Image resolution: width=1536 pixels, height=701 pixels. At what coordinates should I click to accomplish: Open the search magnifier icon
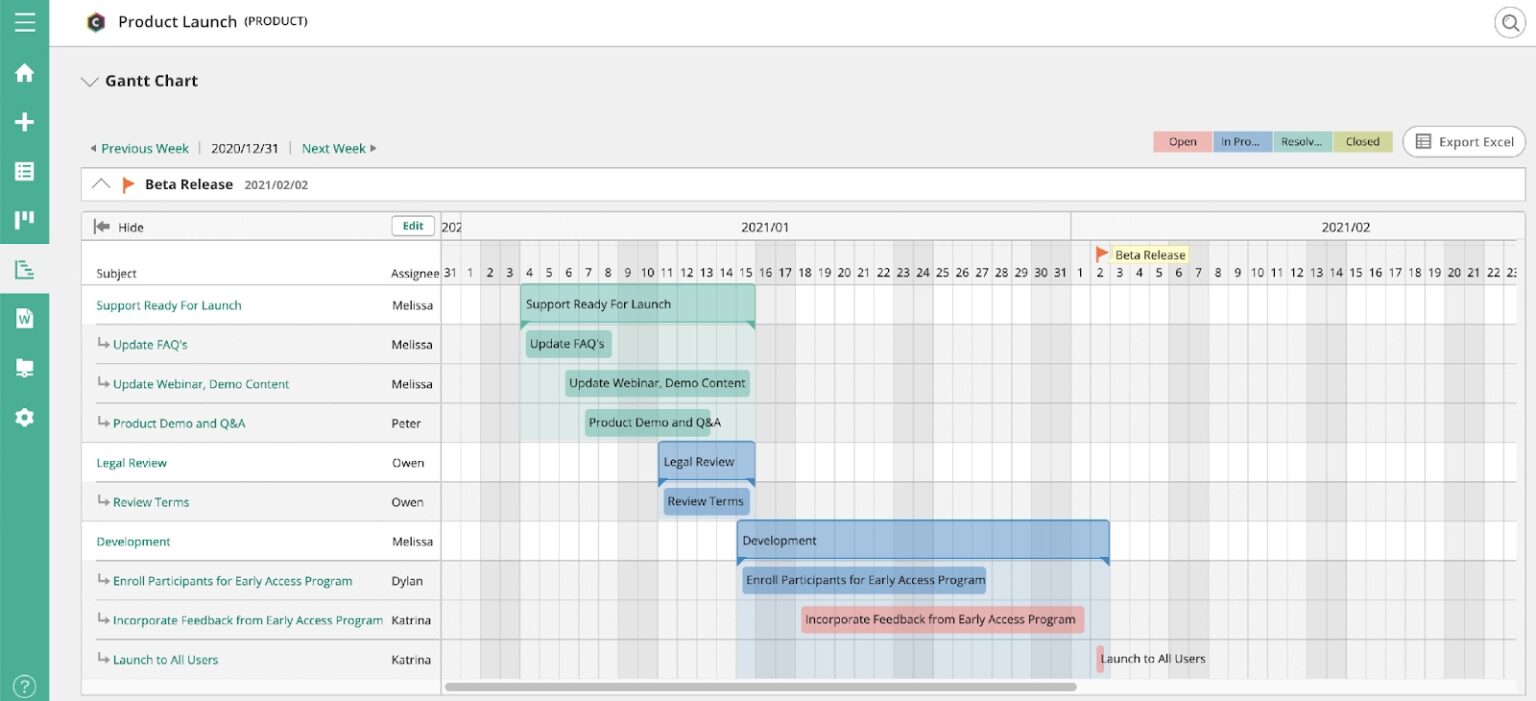tap(1510, 22)
